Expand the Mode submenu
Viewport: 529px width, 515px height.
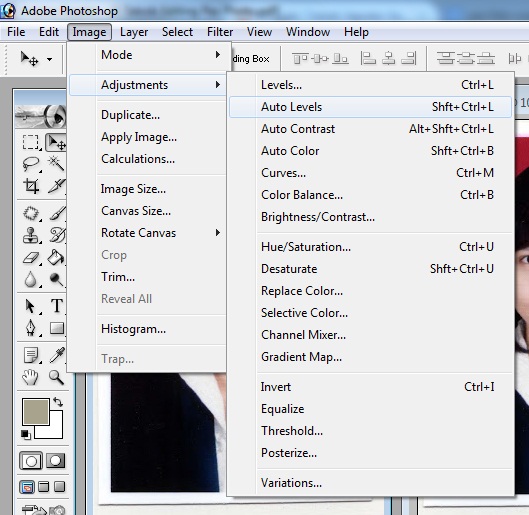click(148, 55)
